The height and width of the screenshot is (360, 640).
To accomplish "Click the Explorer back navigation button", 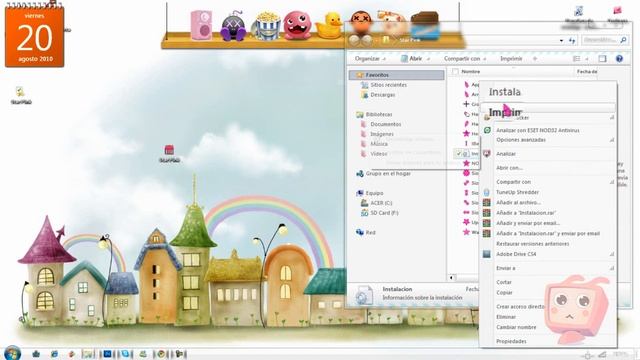I will click(x=353, y=40).
